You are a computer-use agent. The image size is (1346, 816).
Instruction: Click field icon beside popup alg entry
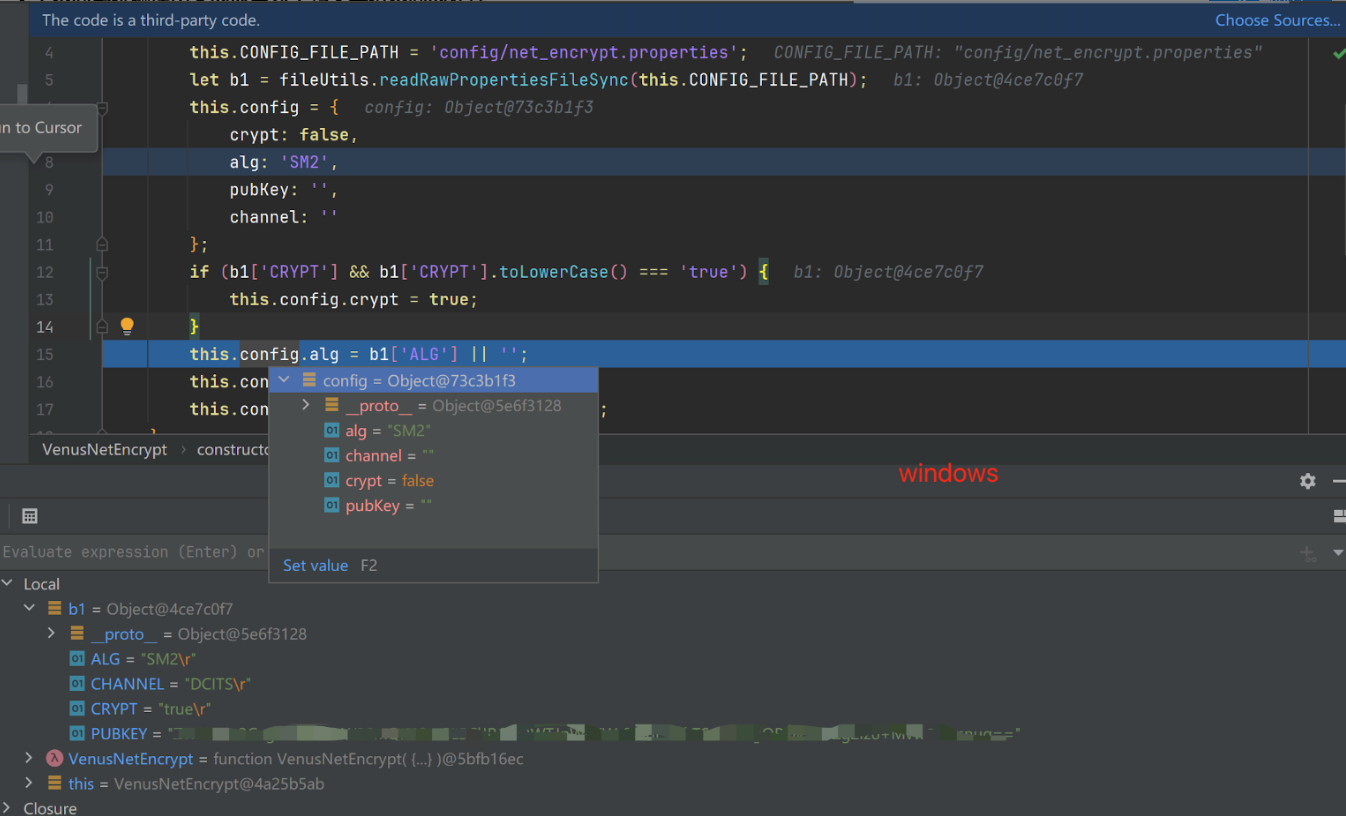click(332, 431)
